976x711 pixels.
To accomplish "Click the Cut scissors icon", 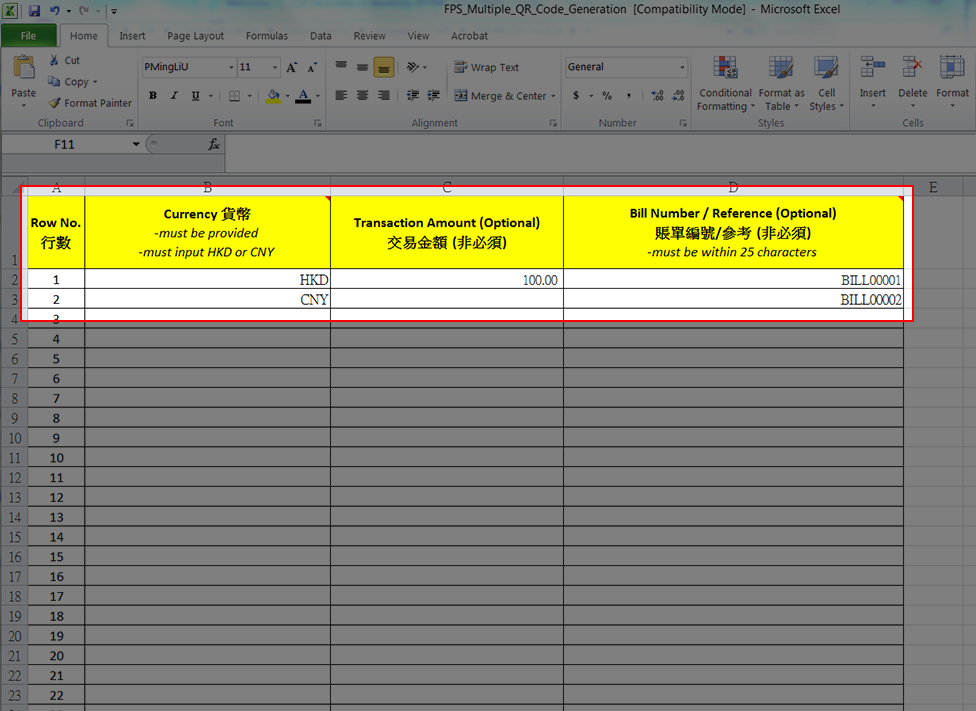I will click(x=54, y=60).
